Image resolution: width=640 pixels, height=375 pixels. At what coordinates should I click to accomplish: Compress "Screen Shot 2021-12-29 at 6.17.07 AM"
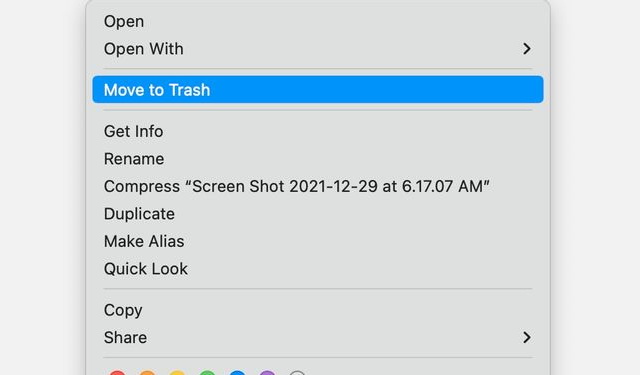(318, 186)
